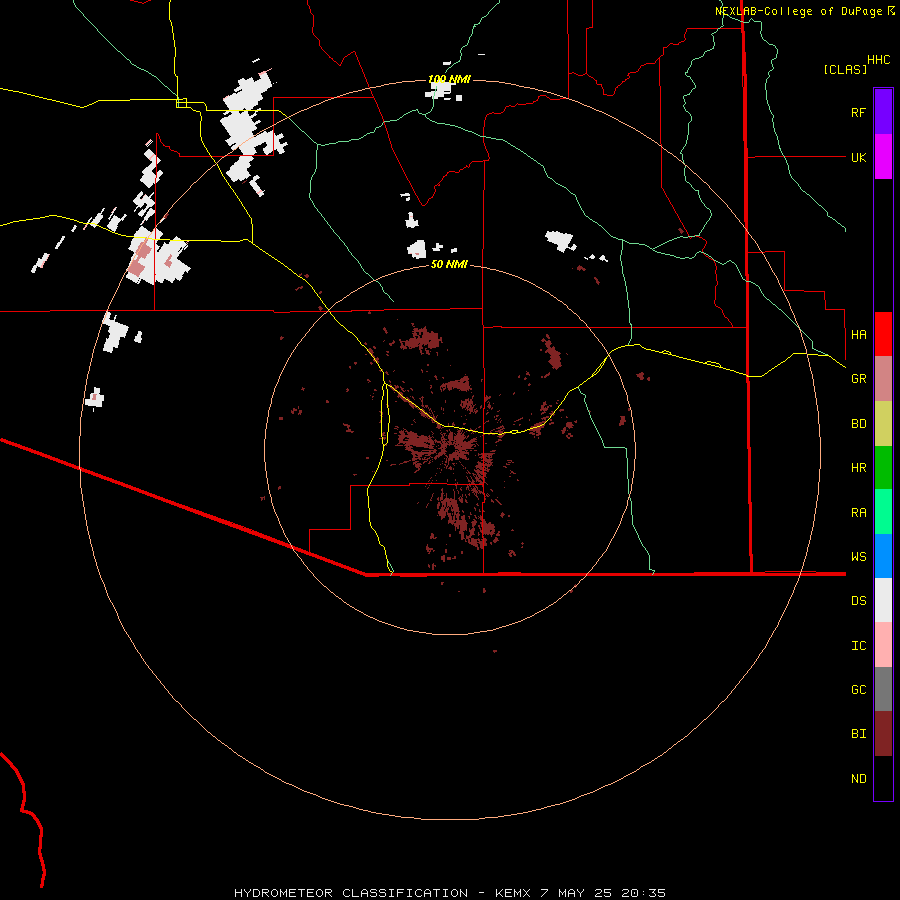Click the IC legend label
The width and height of the screenshot is (900, 900).
tap(858, 646)
